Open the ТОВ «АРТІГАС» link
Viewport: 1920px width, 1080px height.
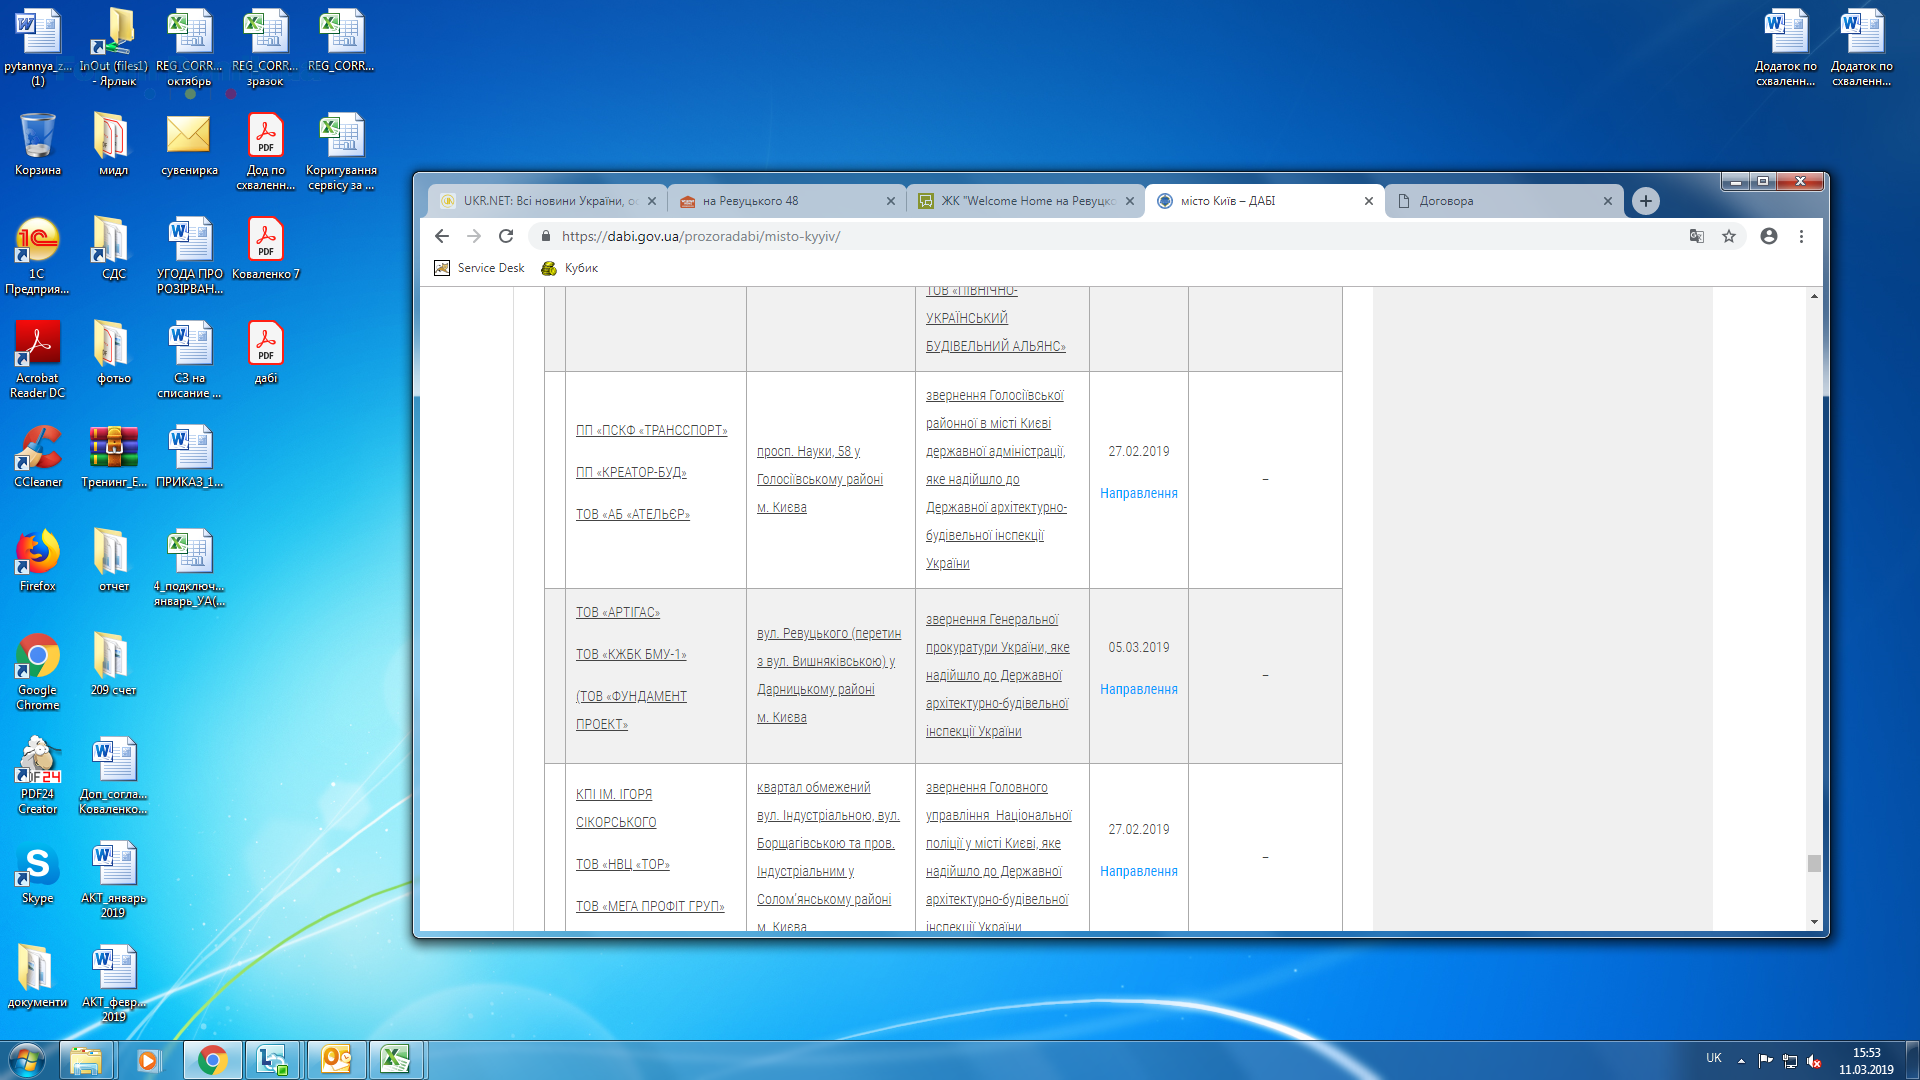617,612
